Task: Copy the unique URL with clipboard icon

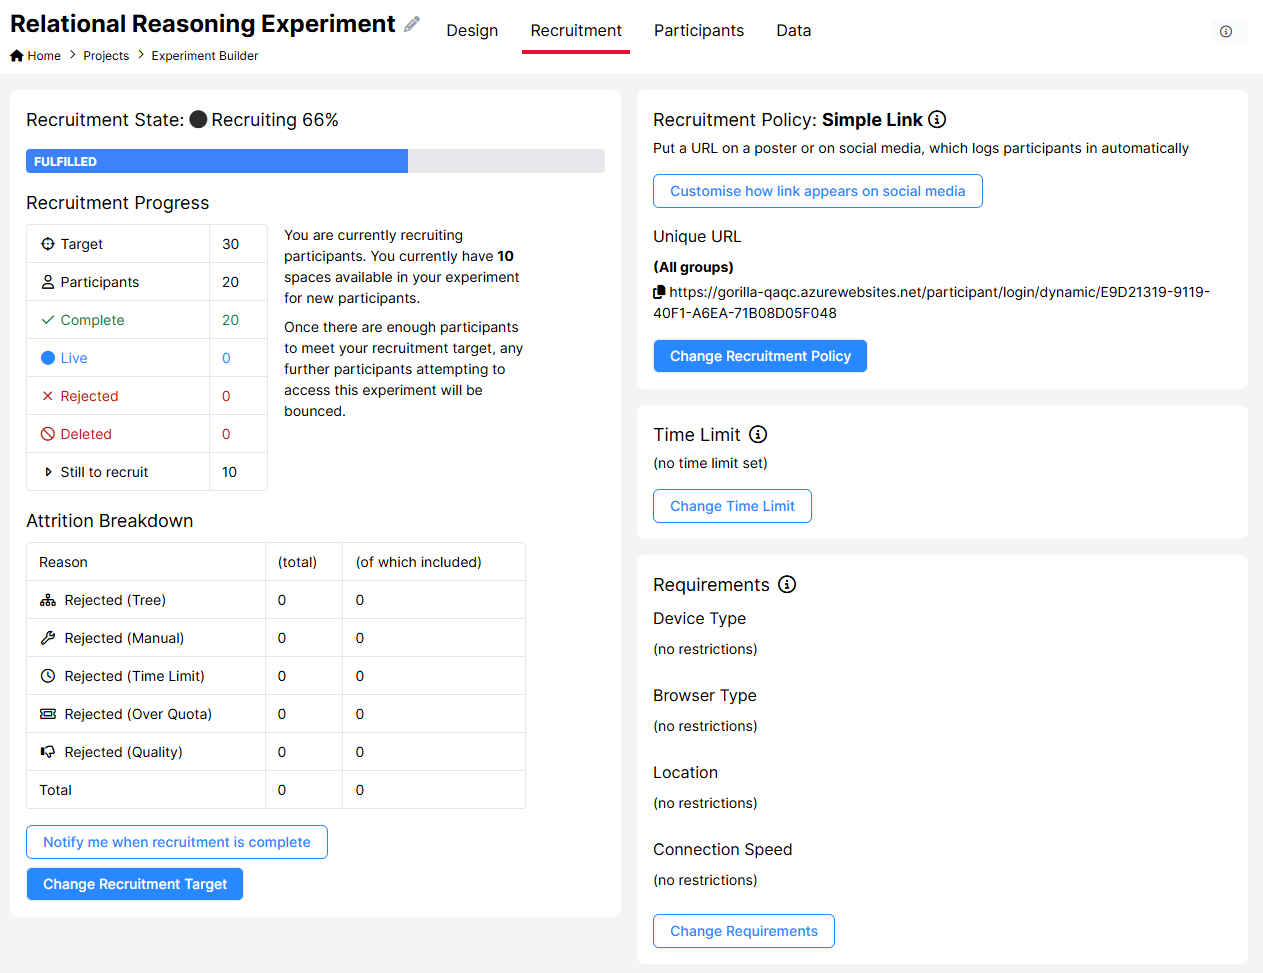Action: (x=659, y=292)
